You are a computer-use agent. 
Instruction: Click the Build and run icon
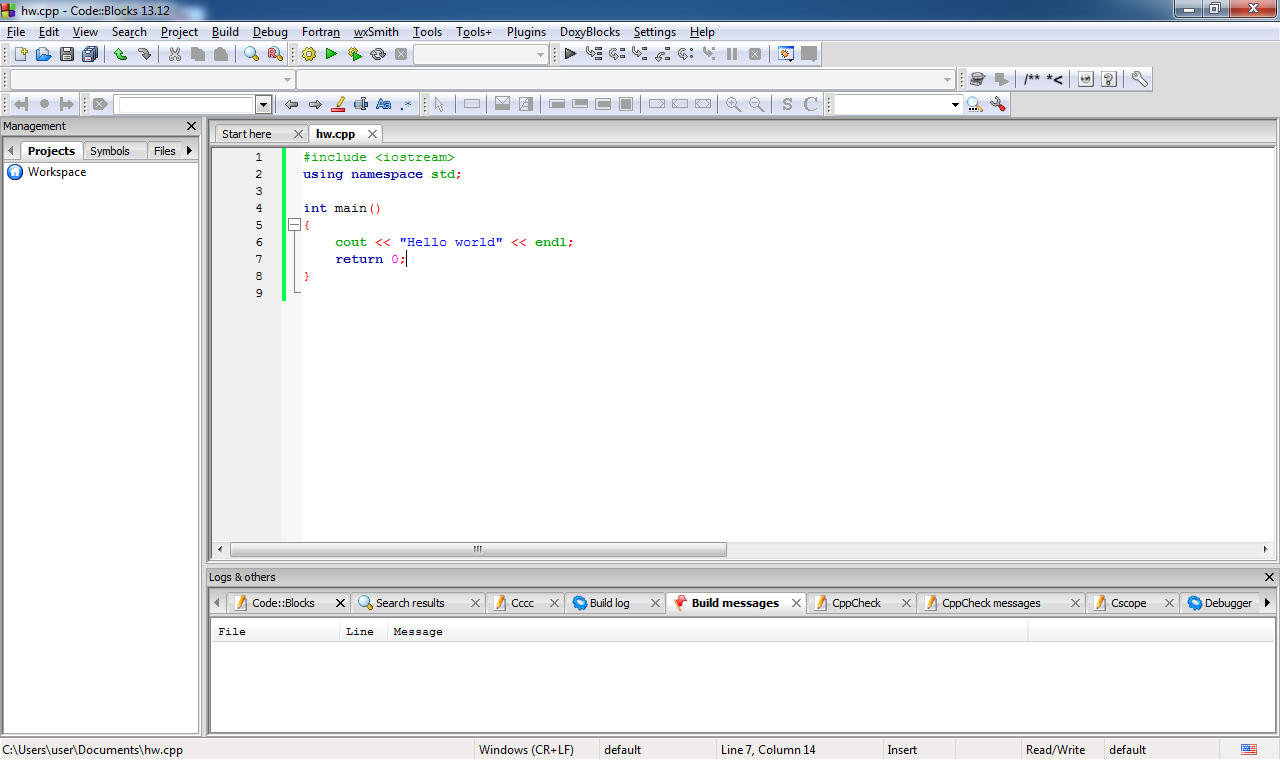tap(354, 54)
